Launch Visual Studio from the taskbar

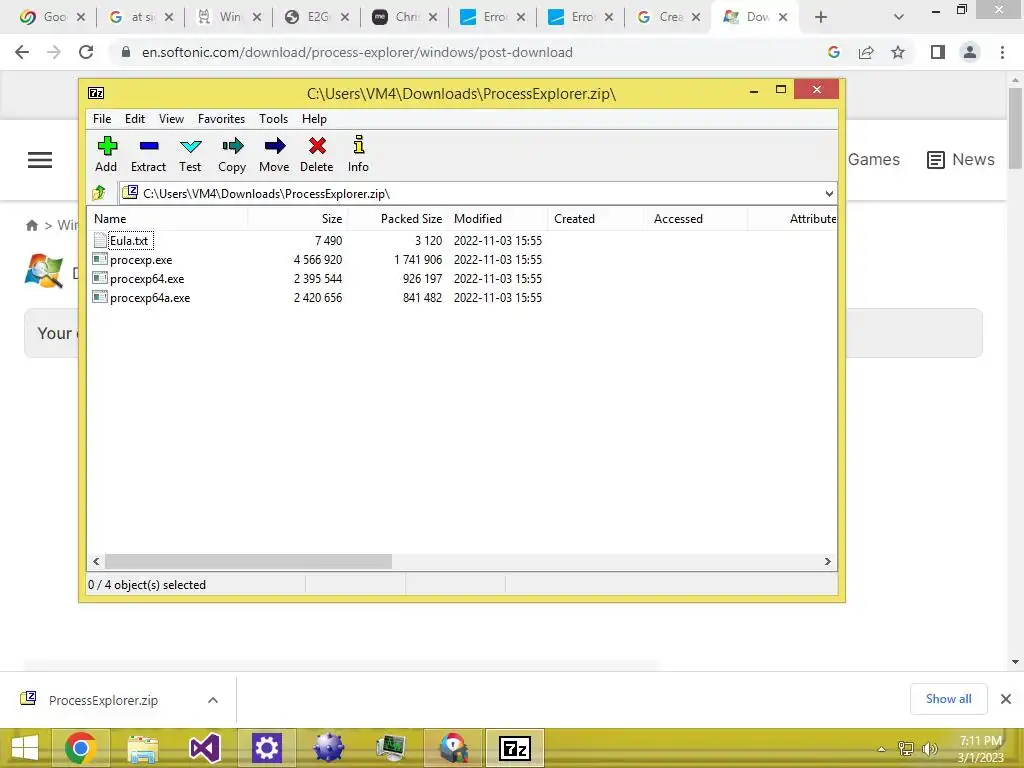(204, 748)
